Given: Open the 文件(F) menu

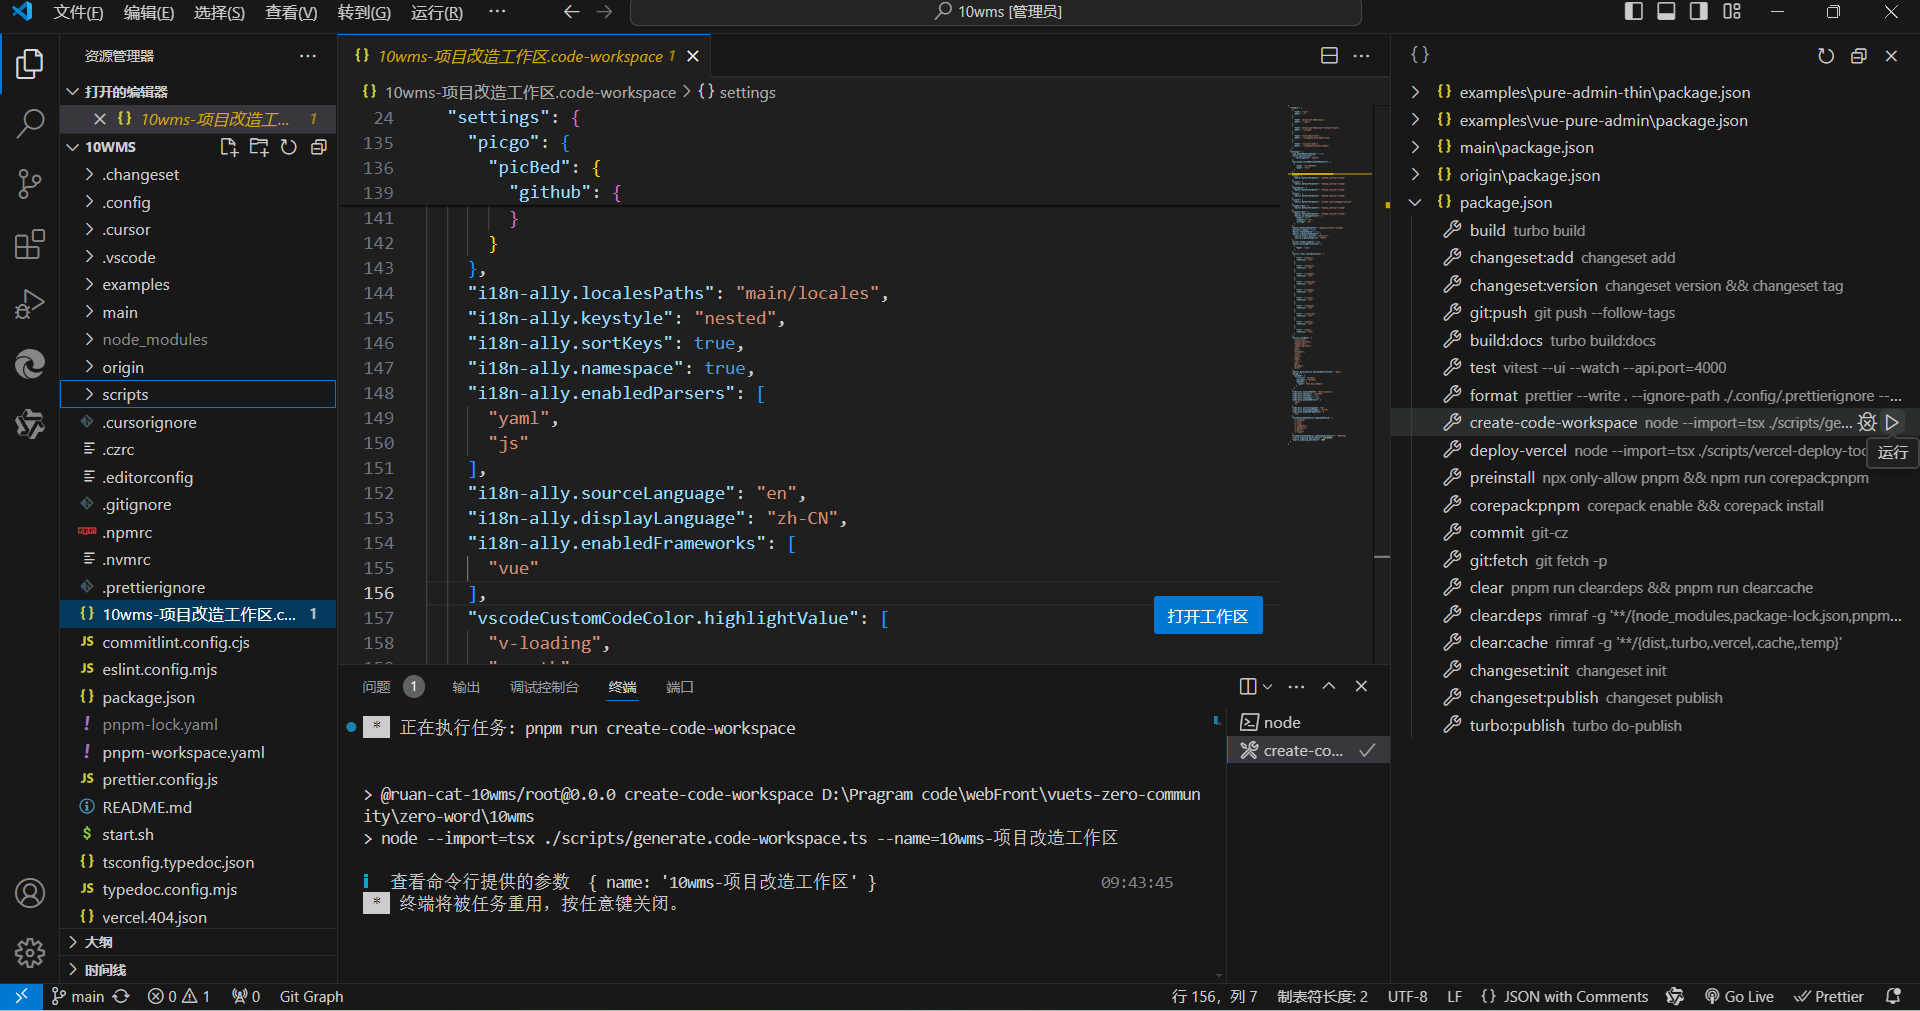Looking at the screenshot, I should (x=78, y=12).
